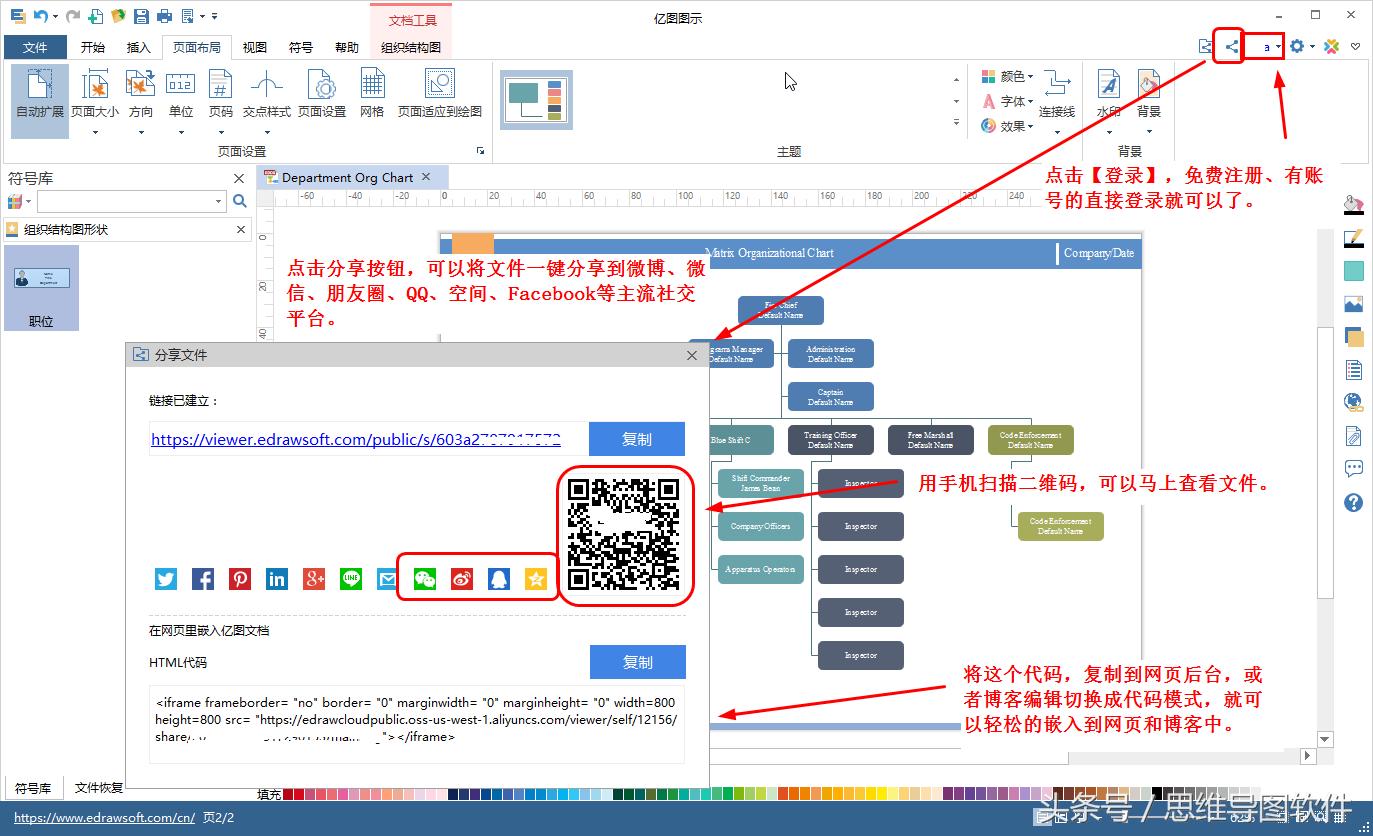Share the file via the WeChat icon

coord(423,578)
